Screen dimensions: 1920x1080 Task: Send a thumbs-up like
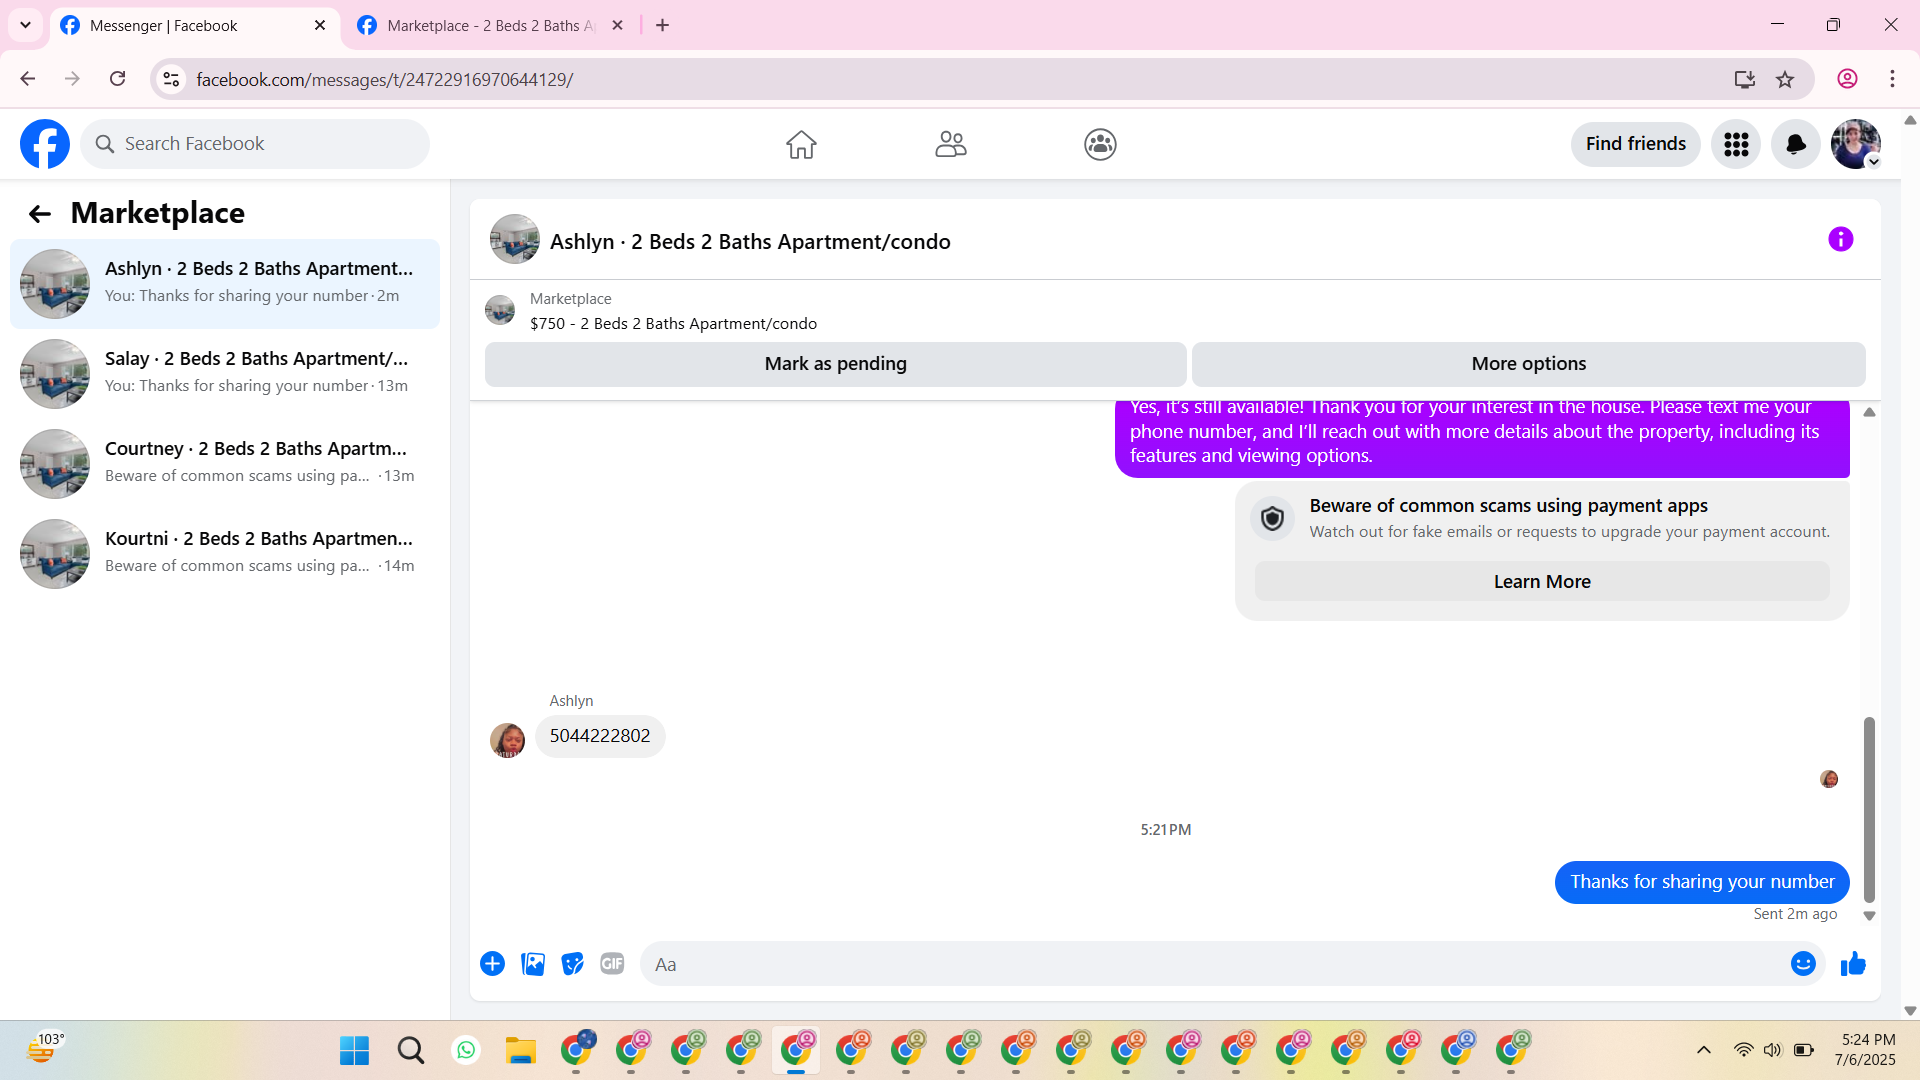(1853, 964)
